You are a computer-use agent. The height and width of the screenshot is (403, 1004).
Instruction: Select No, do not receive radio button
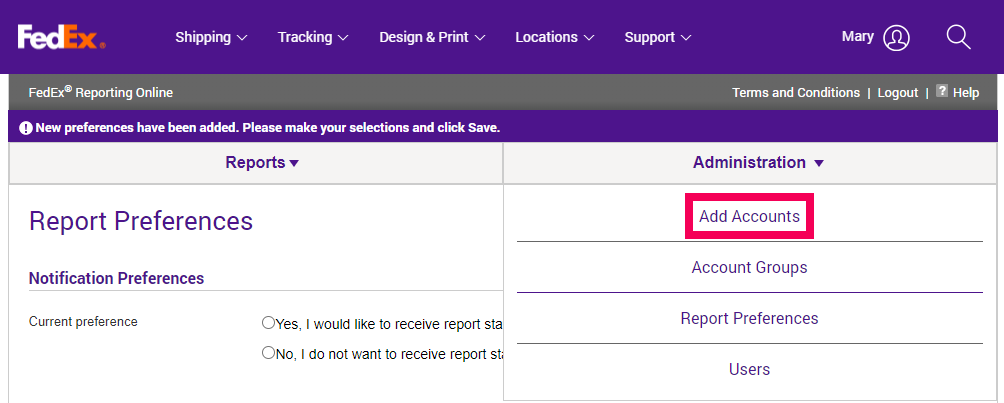pyautogui.click(x=268, y=352)
